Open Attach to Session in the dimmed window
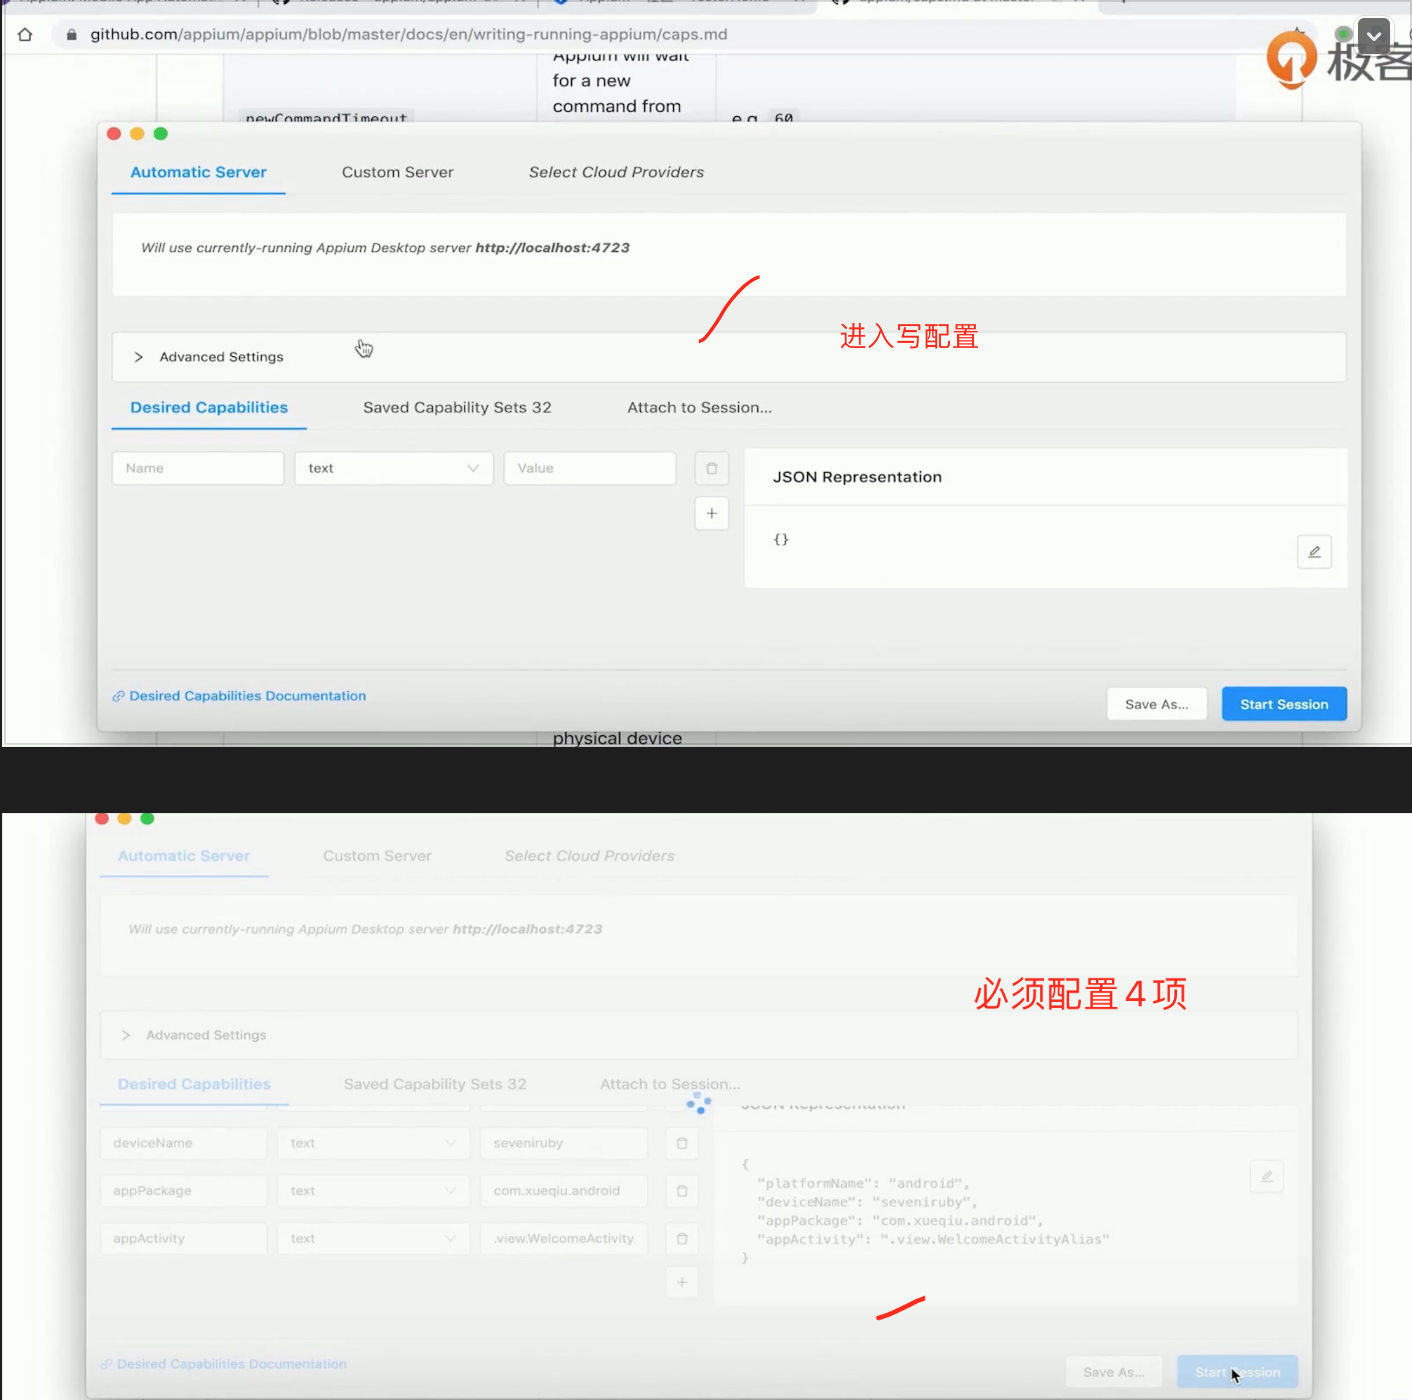 (670, 1084)
